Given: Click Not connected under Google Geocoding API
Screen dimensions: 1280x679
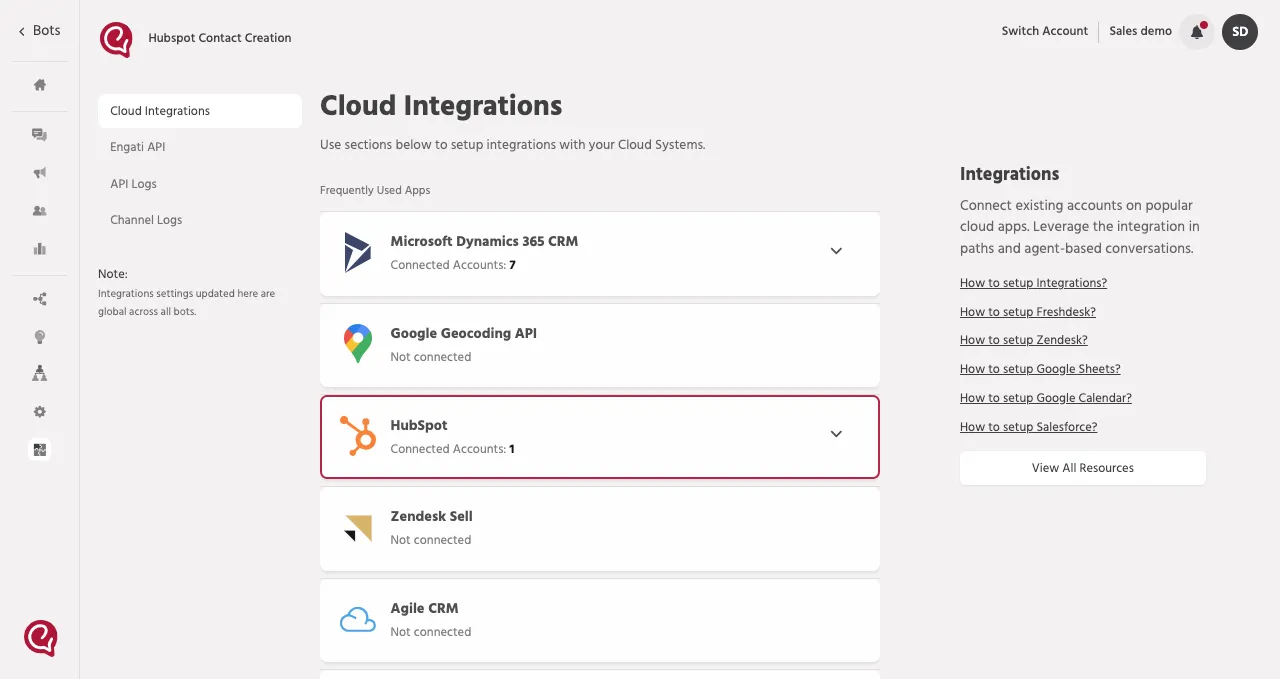Looking at the screenshot, I should click(x=430, y=357).
